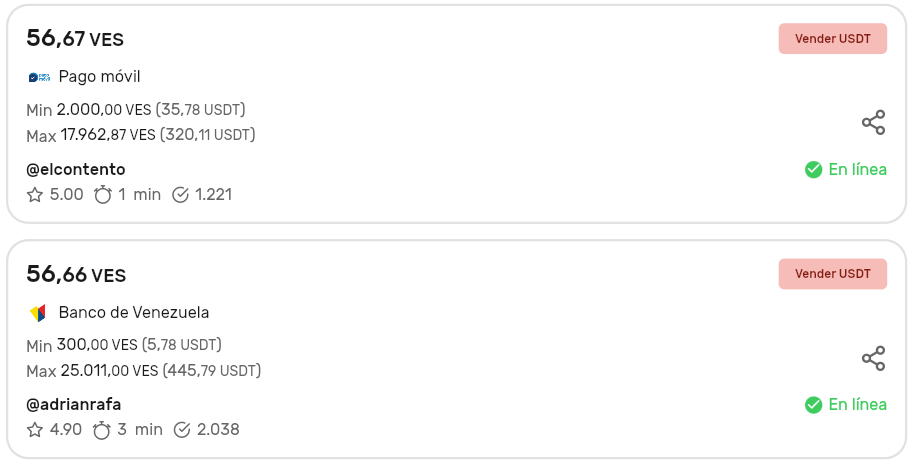Open the @elcontento trader profile
Image resolution: width=912 pixels, height=461 pixels.
point(76,169)
